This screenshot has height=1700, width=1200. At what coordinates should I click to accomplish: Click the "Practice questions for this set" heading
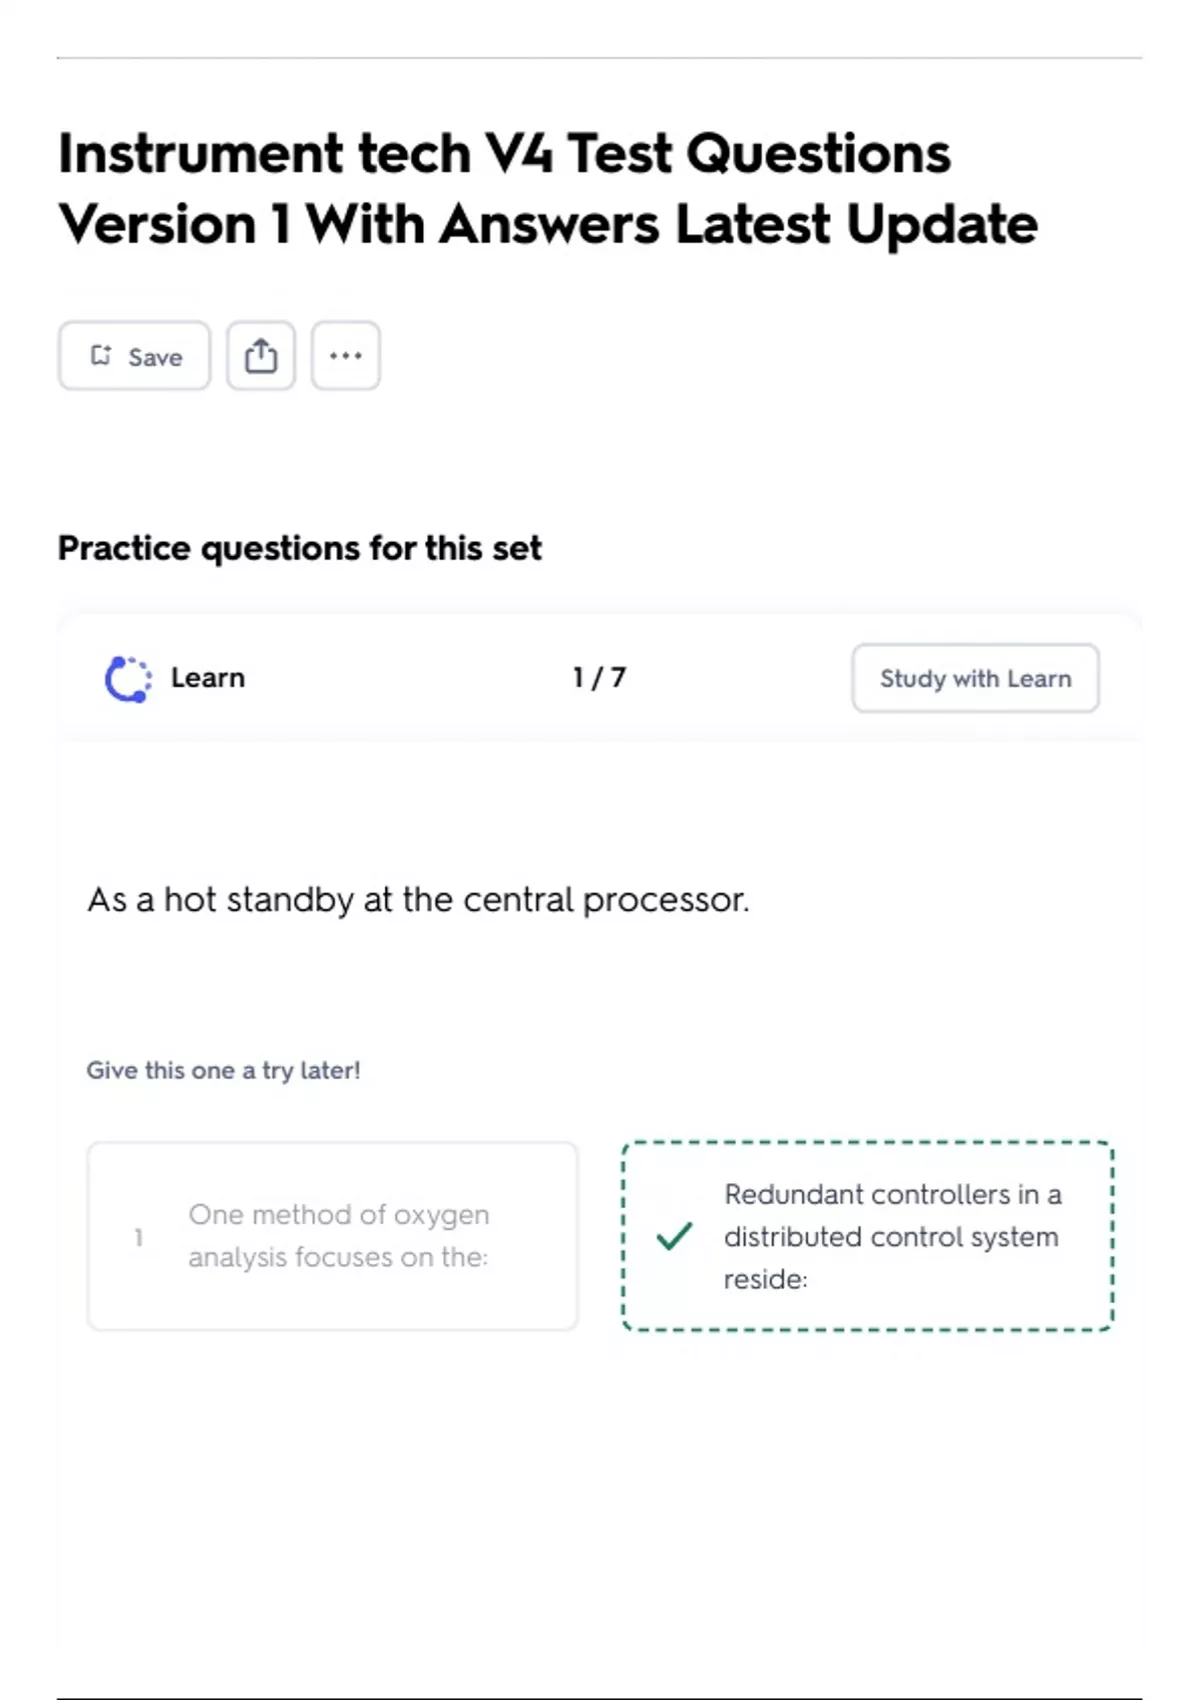coord(299,548)
